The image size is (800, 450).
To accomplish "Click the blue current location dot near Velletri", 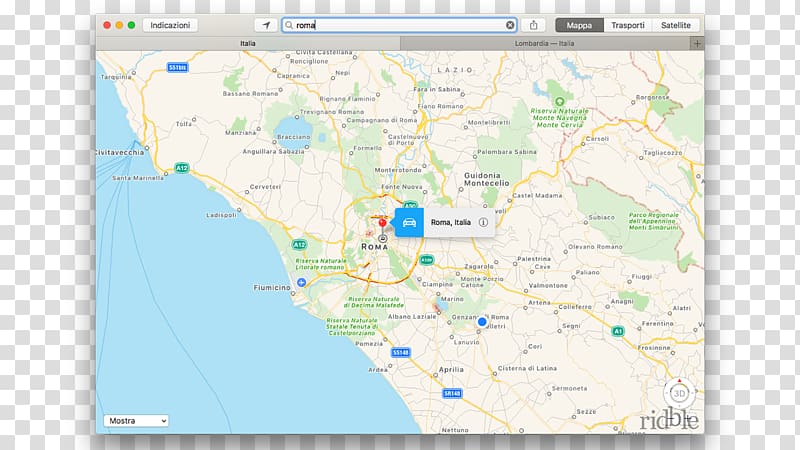I will (482, 321).
